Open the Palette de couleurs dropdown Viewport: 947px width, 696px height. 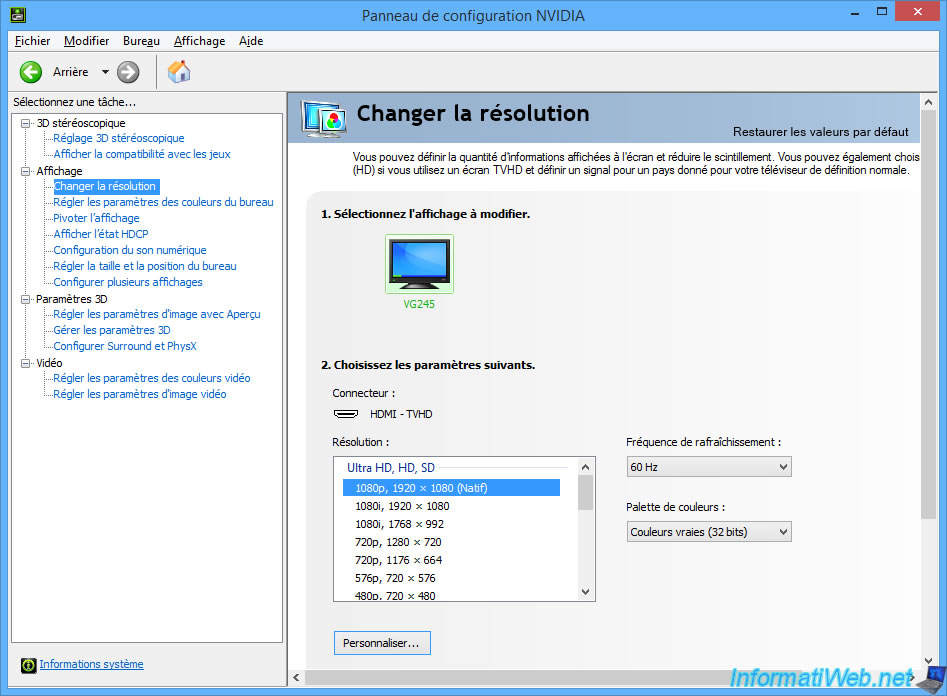pos(708,532)
